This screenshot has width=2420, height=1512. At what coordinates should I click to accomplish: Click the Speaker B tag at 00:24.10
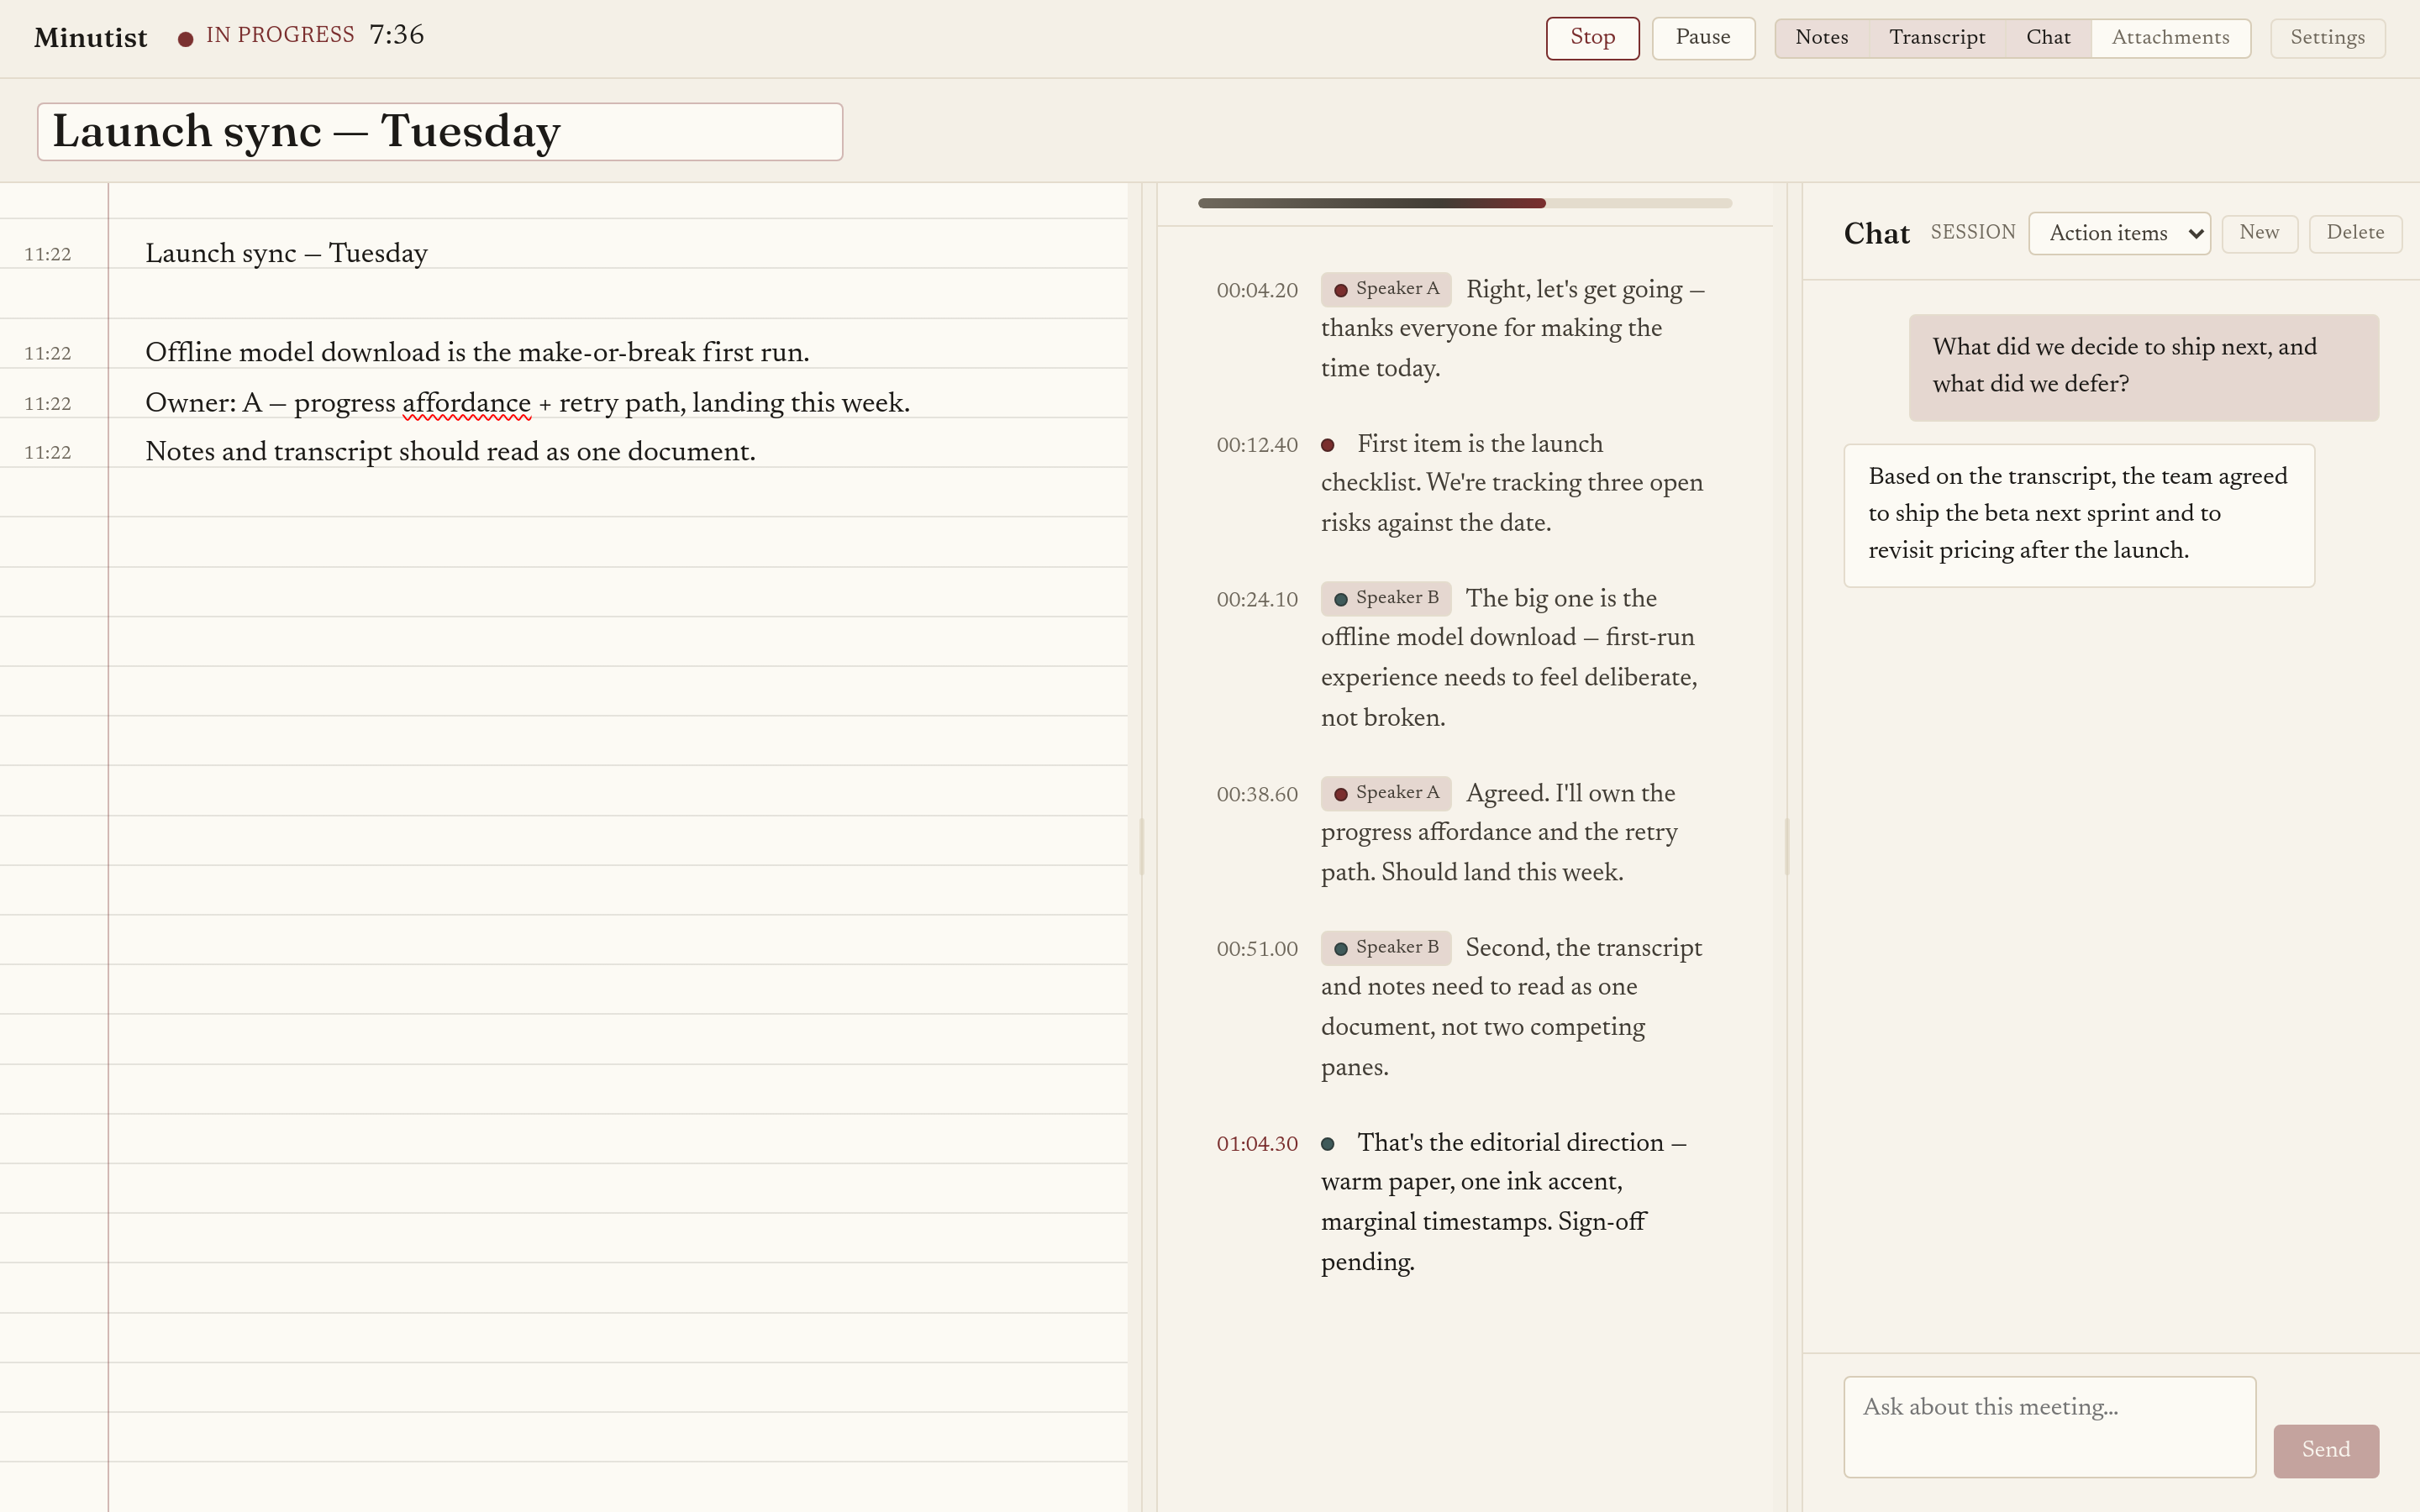1385,598
